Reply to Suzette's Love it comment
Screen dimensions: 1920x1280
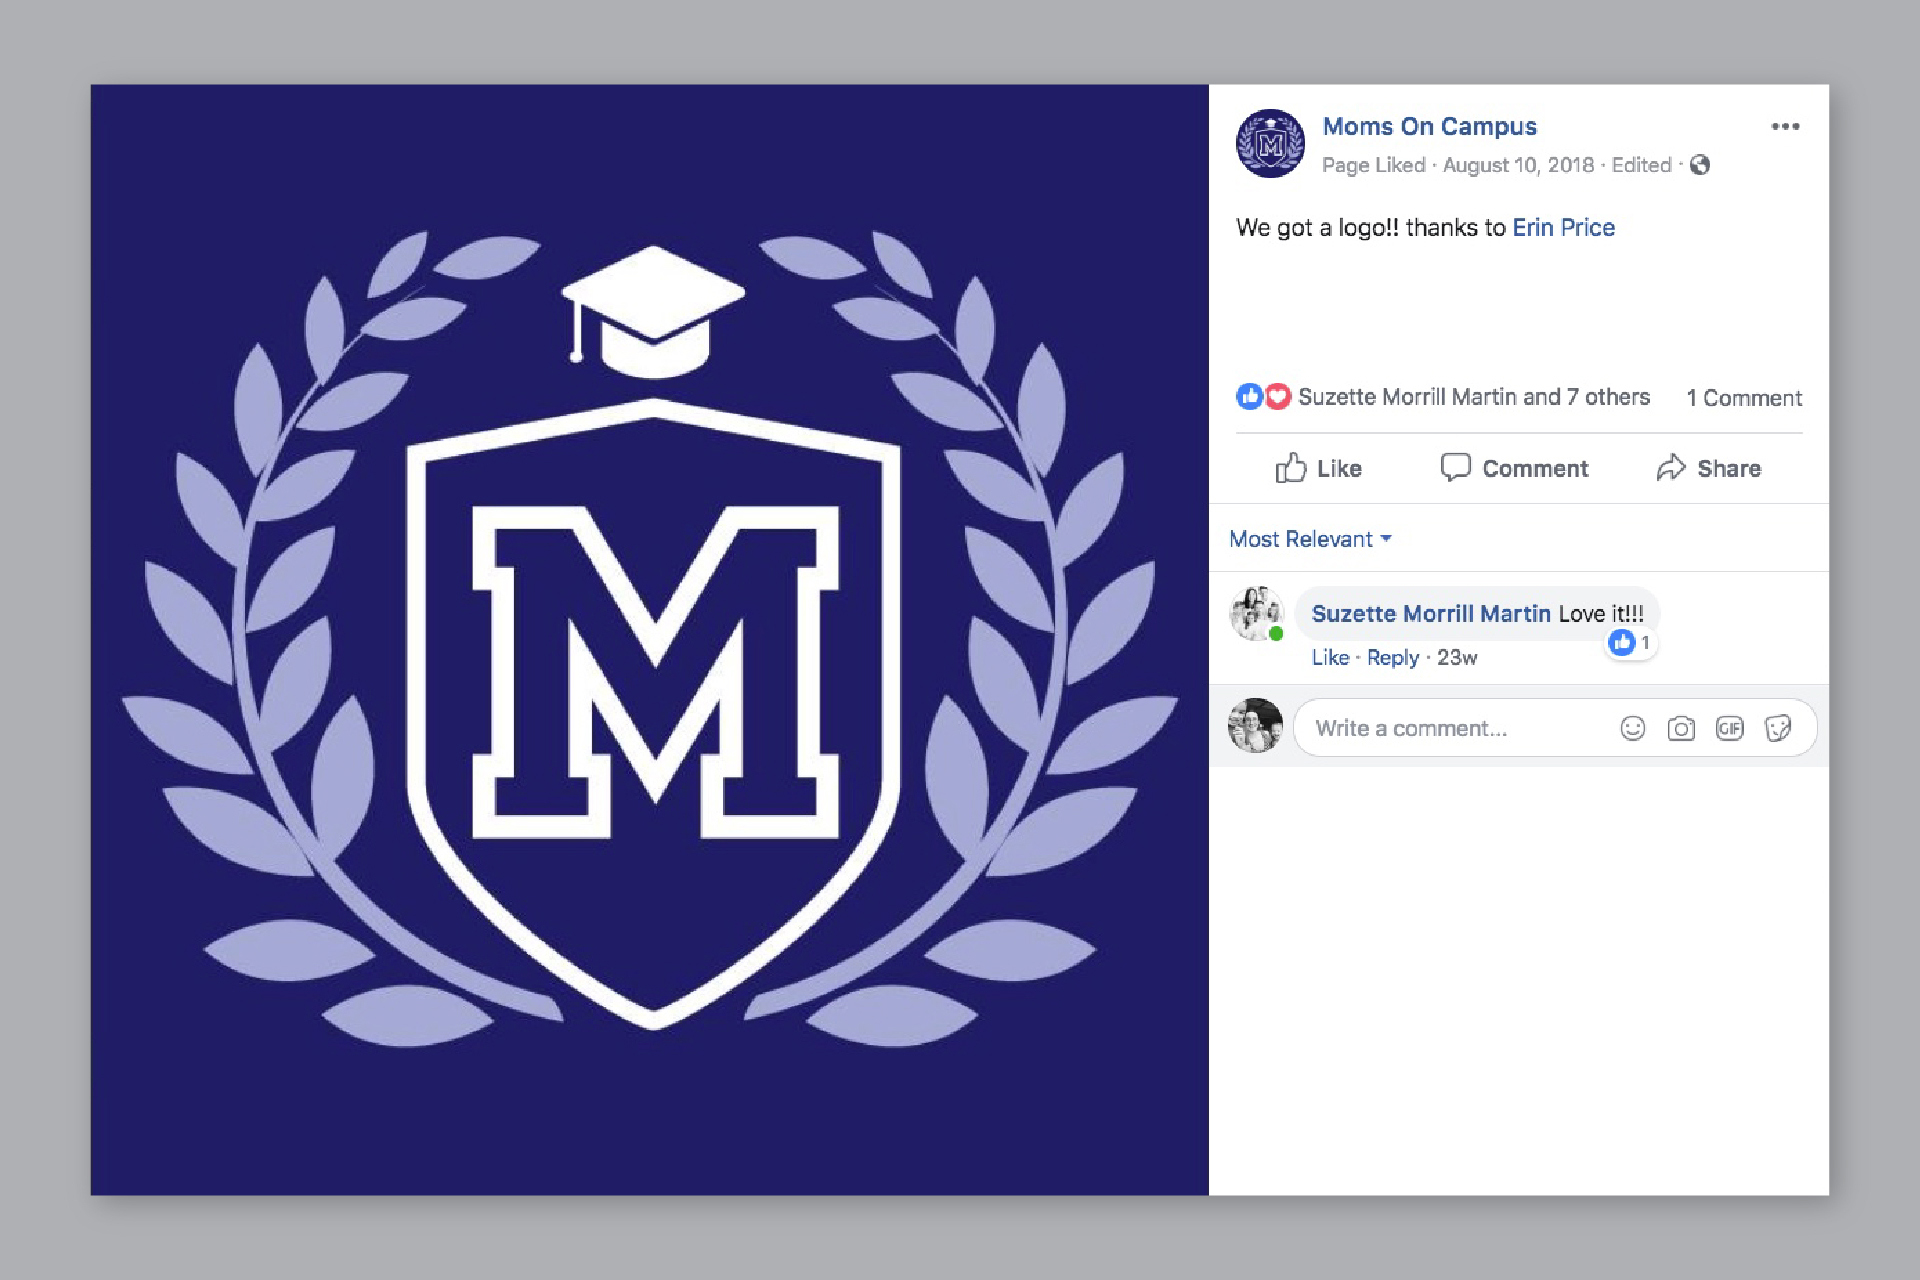coord(1392,658)
